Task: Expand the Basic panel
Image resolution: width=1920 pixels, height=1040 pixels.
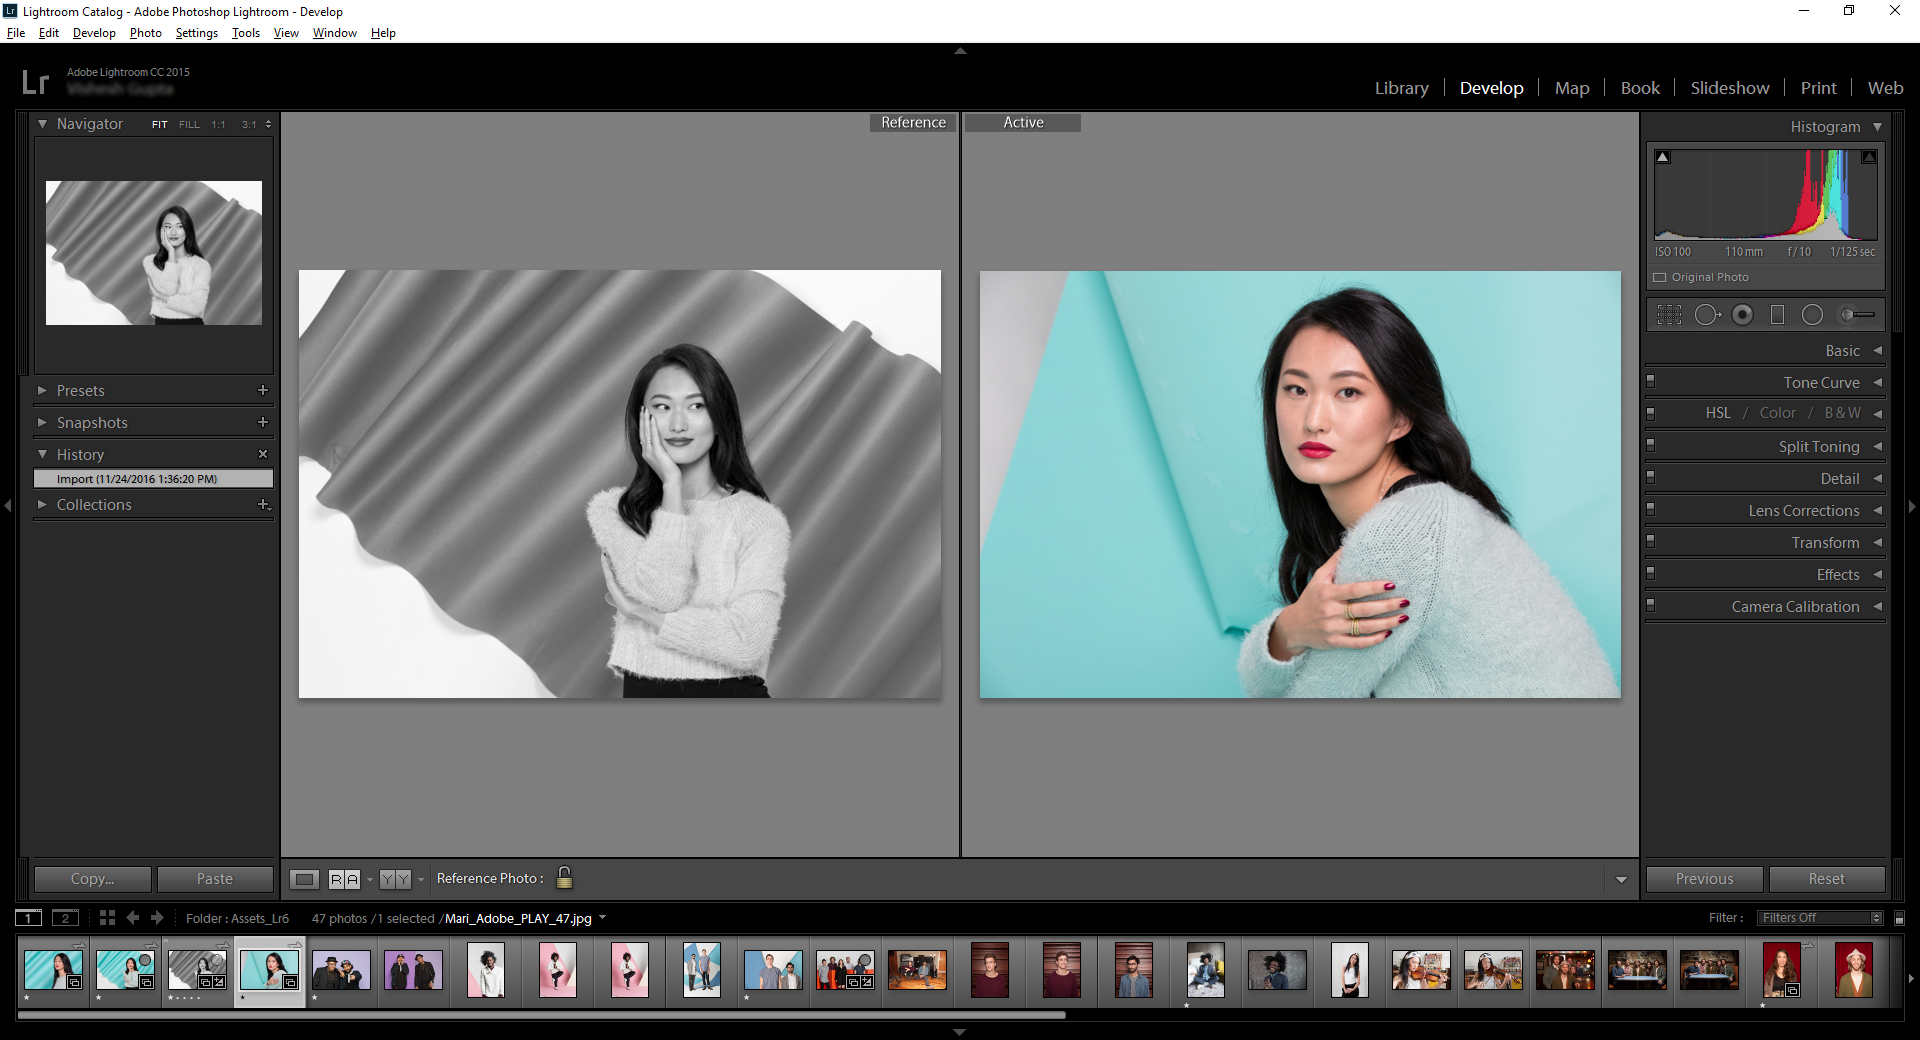Action: (x=1843, y=350)
